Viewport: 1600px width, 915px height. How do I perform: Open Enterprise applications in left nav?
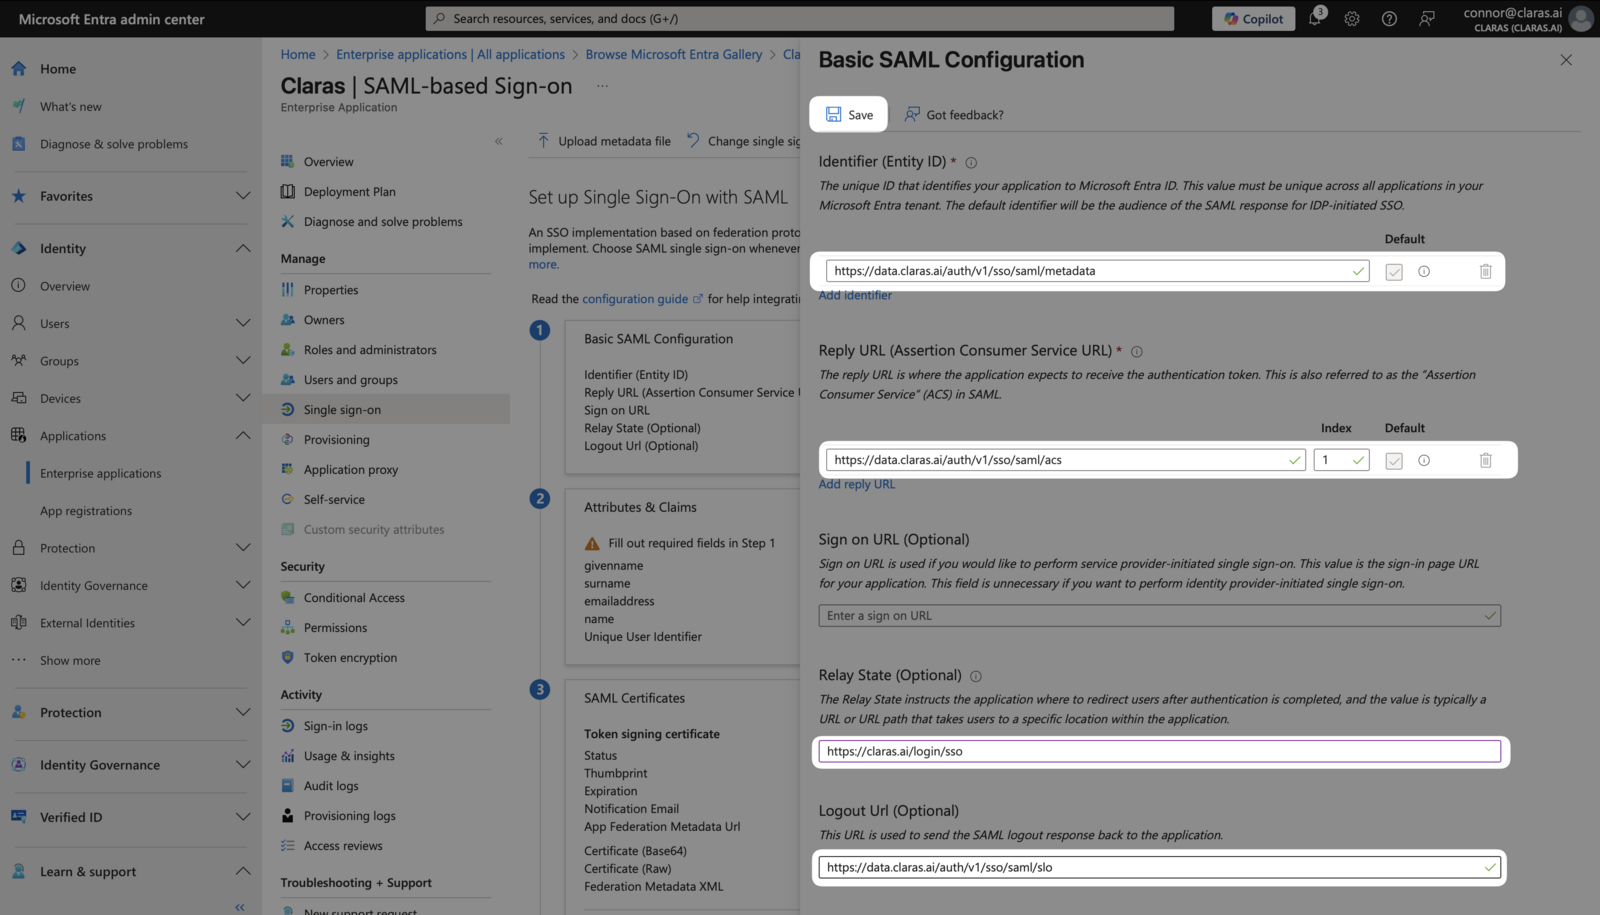tap(100, 473)
